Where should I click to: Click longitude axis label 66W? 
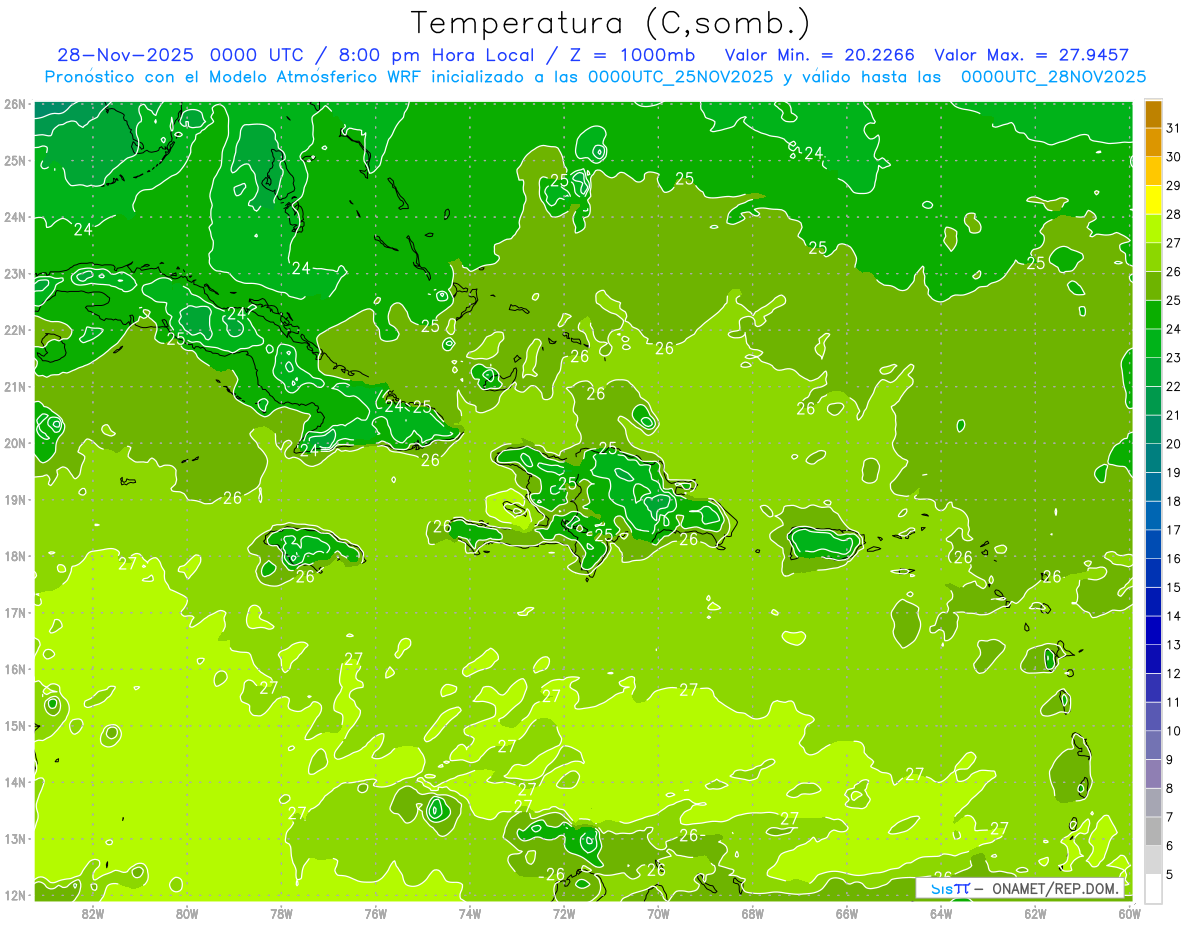847,913
